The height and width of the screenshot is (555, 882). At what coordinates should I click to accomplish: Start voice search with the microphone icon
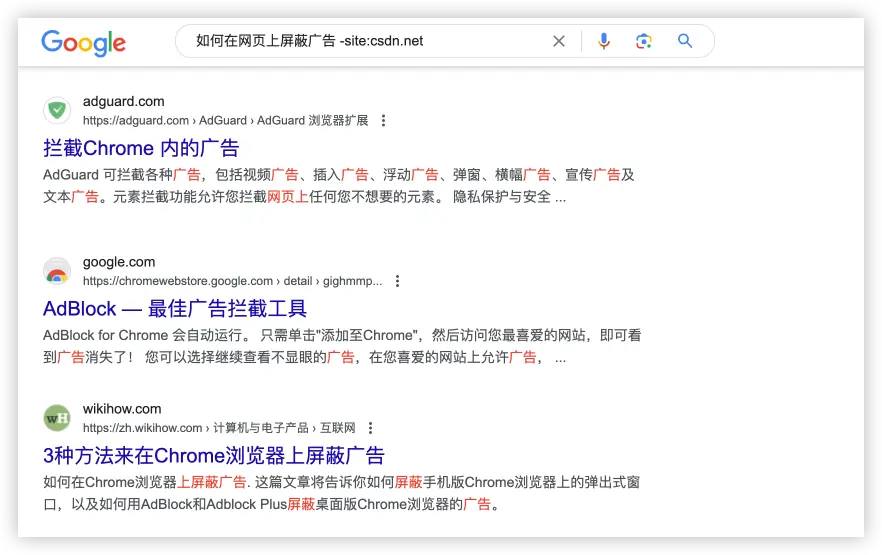tap(604, 41)
